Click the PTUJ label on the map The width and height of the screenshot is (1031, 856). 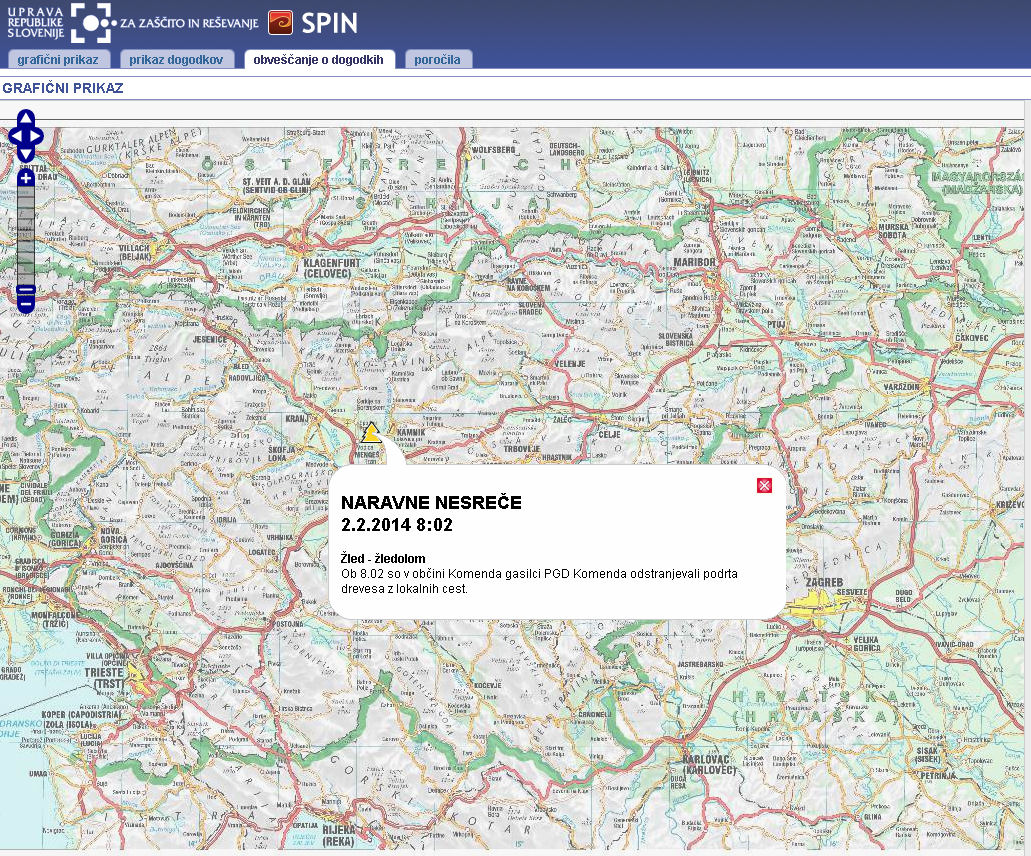click(777, 324)
